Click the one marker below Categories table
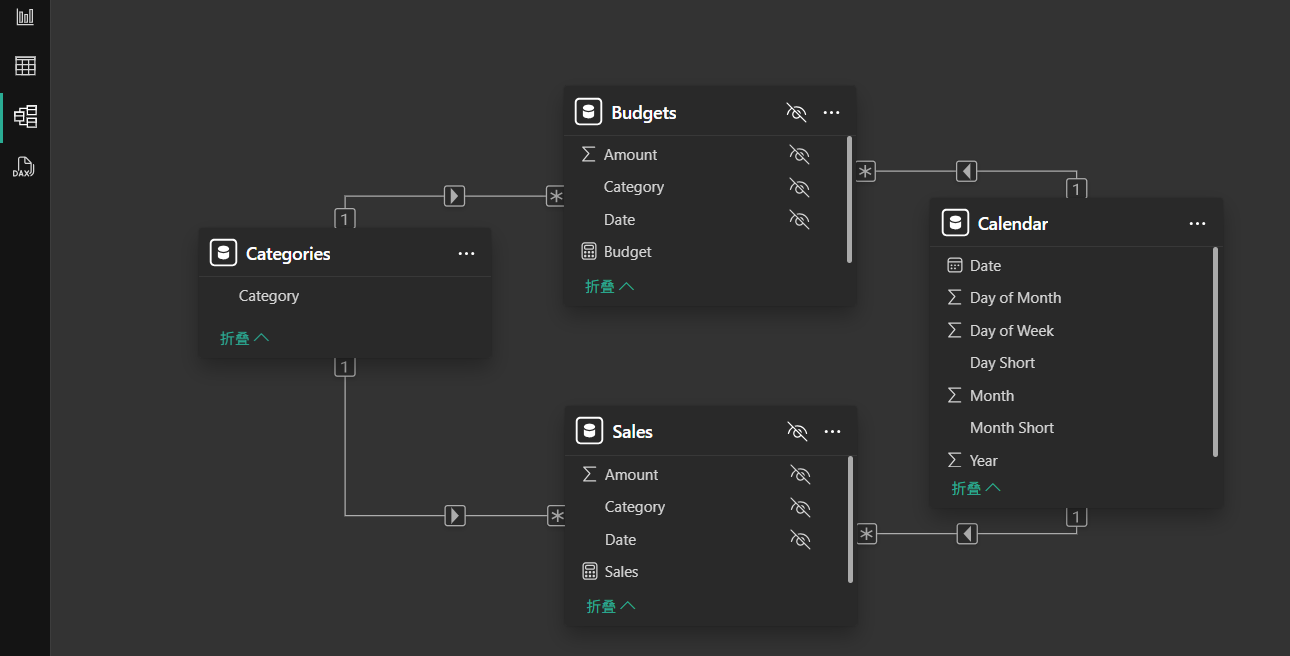Viewport: 1290px width, 656px height. click(x=345, y=367)
